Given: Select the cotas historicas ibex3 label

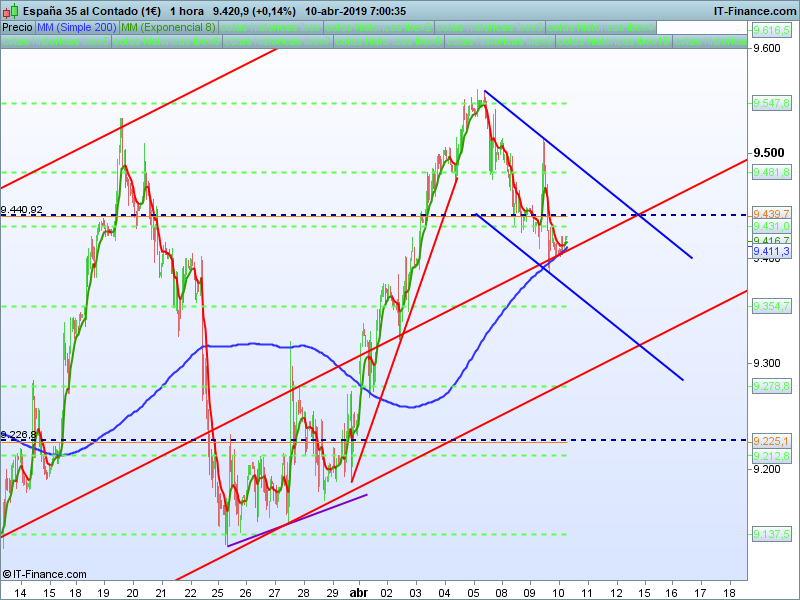Looking at the screenshot, I should point(490,28).
